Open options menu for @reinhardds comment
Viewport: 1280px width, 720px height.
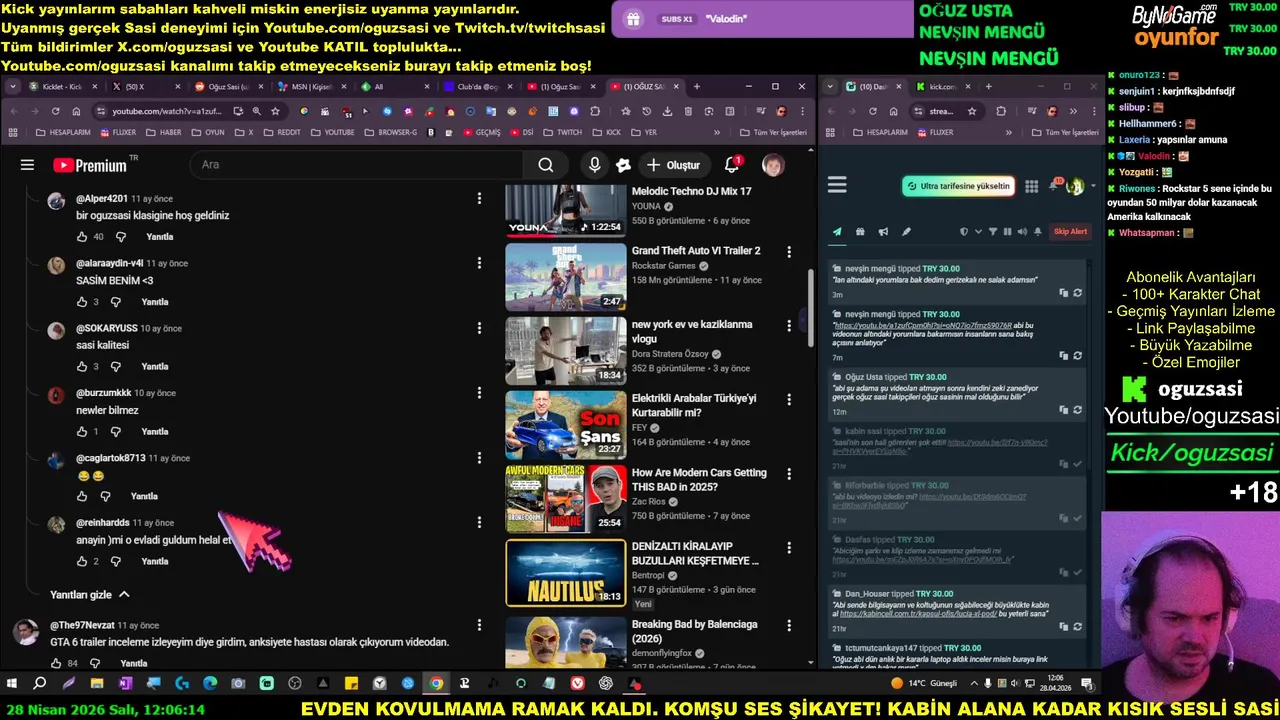pyautogui.click(x=479, y=522)
